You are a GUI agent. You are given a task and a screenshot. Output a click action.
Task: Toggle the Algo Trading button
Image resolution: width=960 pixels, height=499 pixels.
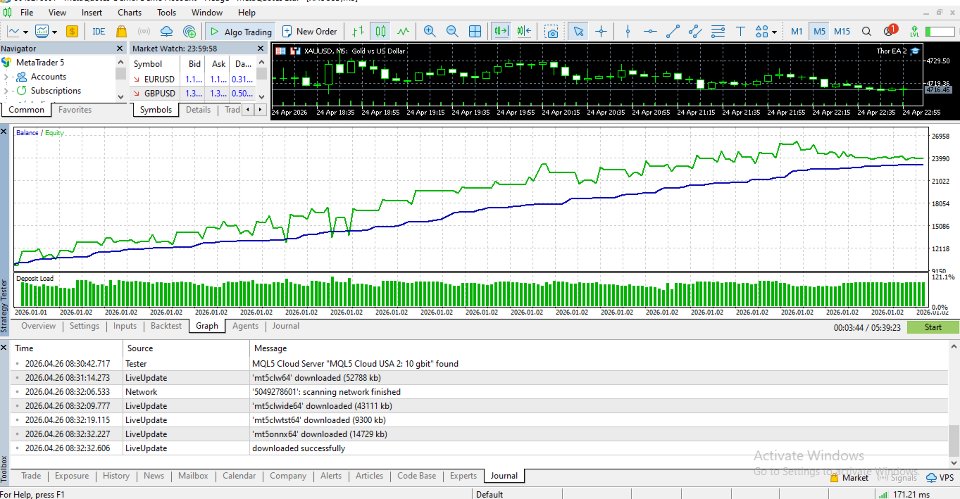(x=241, y=31)
